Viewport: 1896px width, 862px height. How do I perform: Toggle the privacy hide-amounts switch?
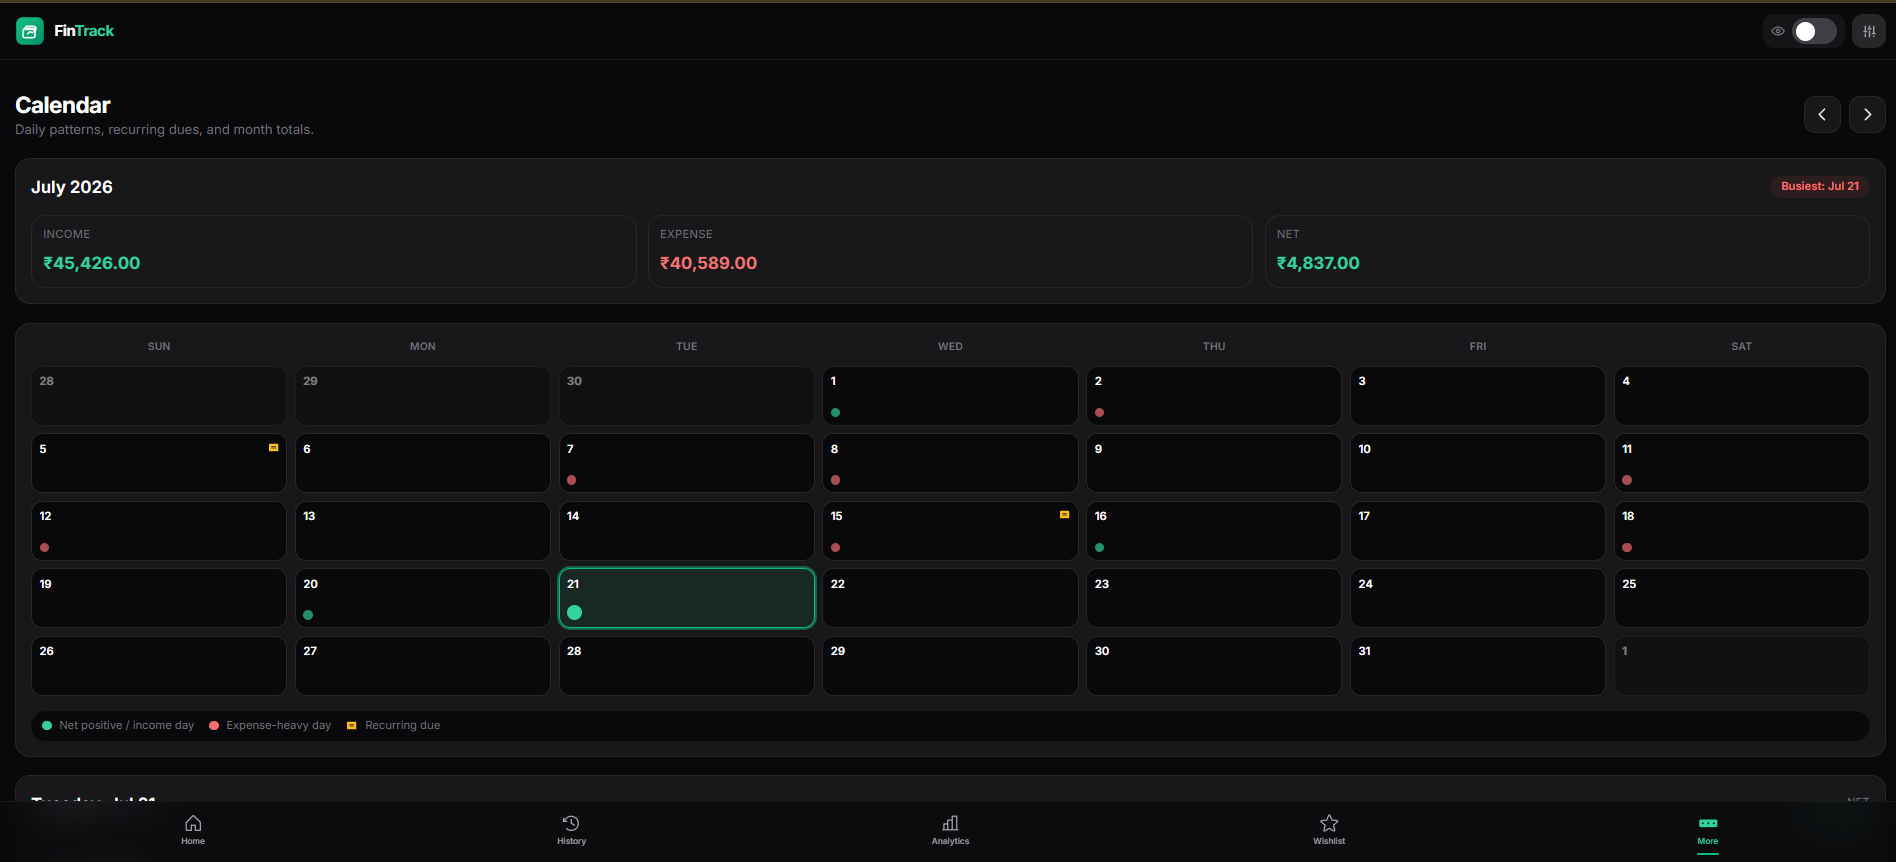point(1814,31)
